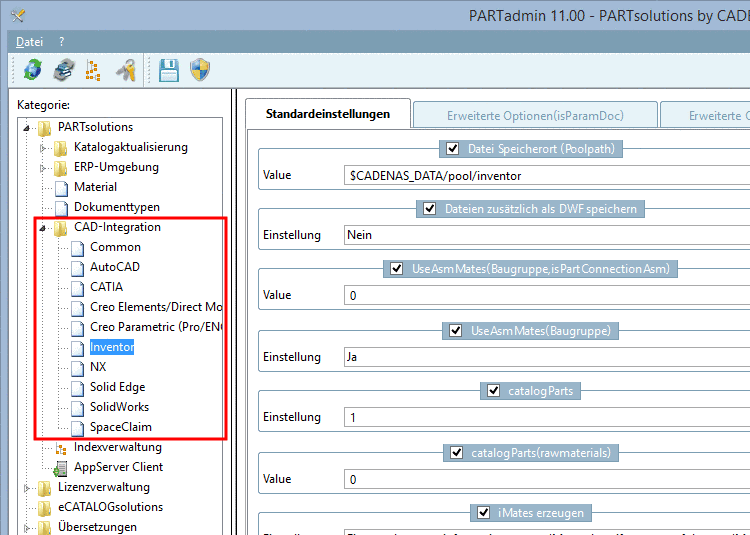The image size is (750, 535).
Task: Select the Inventor tree item
Action: (x=112, y=347)
